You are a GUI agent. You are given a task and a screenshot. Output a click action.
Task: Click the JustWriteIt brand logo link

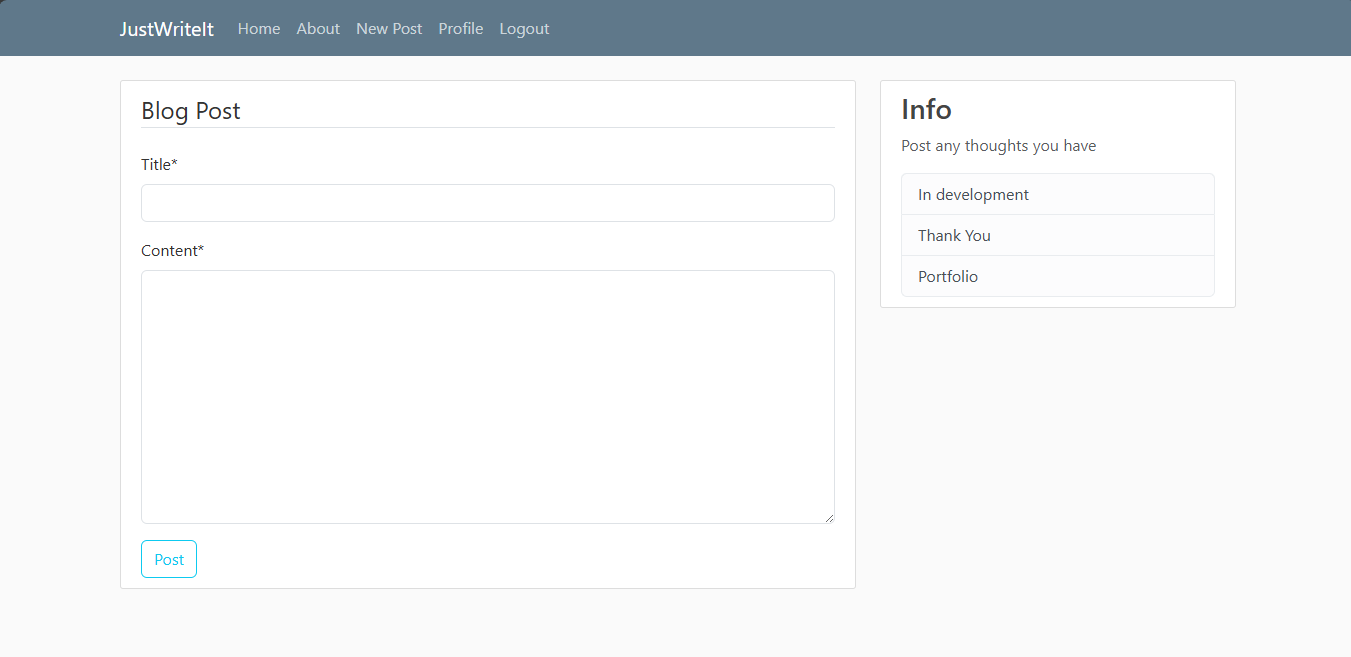(166, 29)
